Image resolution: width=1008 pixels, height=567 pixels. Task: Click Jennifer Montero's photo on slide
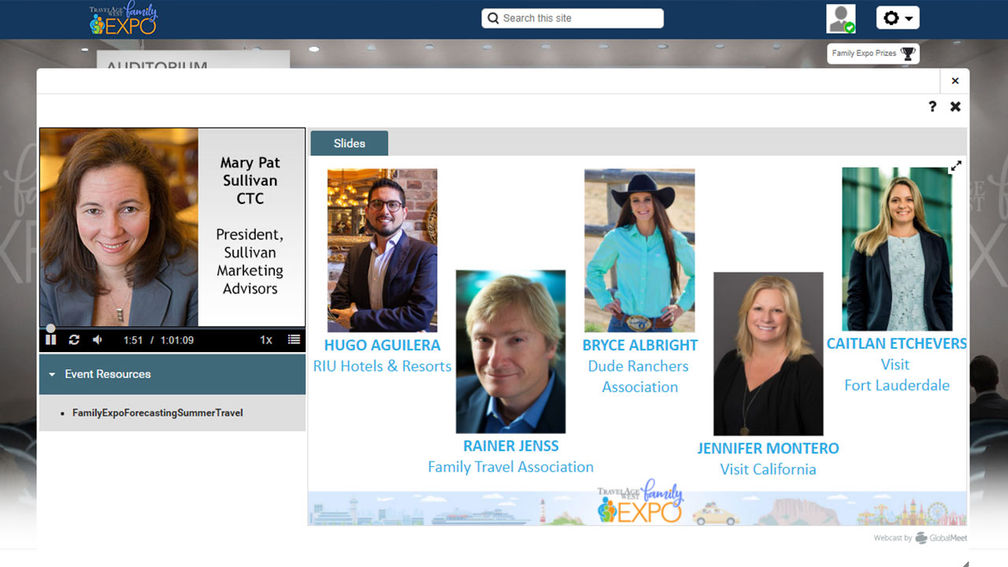pos(768,354)
